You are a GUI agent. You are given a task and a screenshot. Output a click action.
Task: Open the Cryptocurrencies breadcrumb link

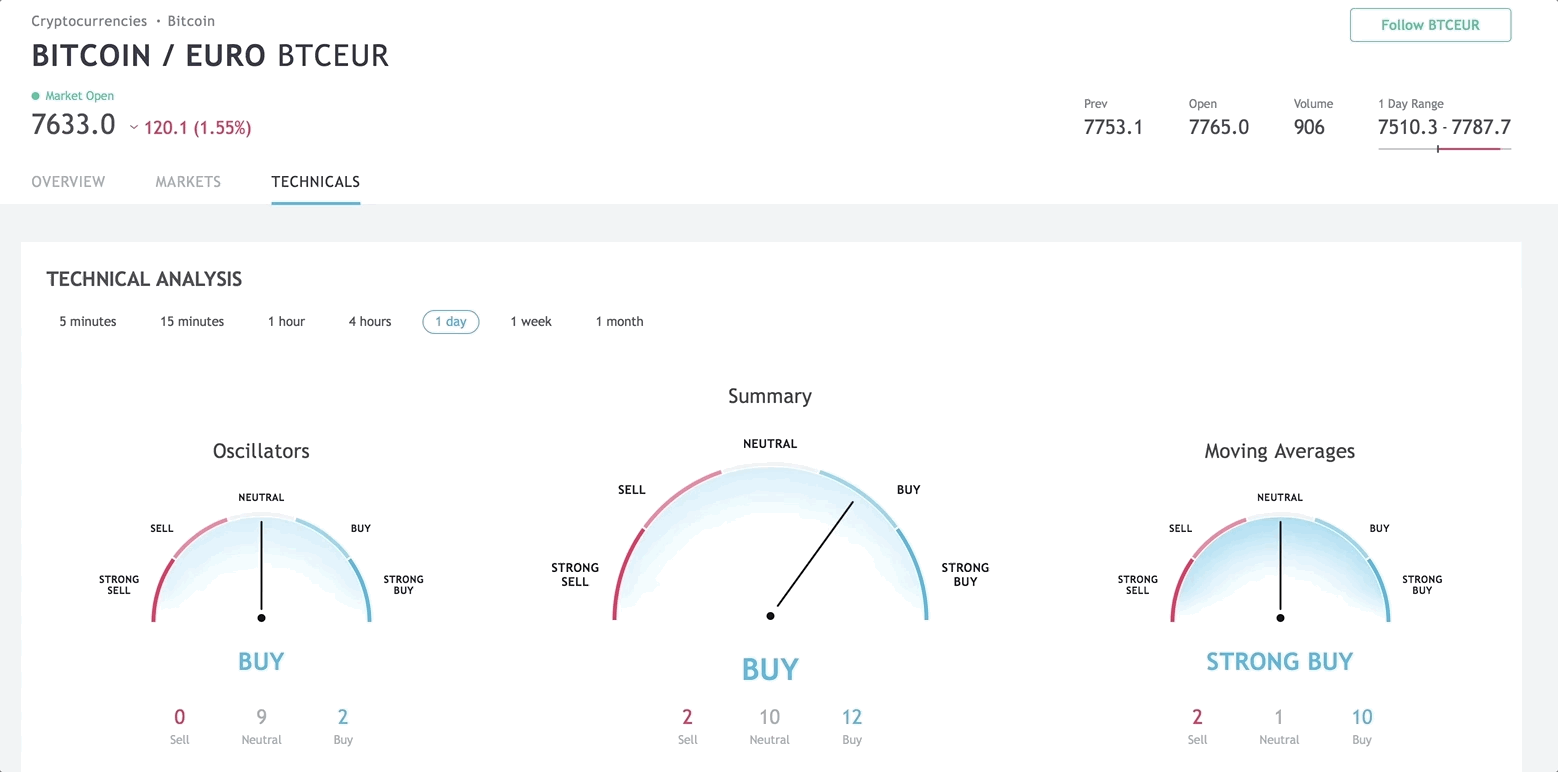click(89, 21)
